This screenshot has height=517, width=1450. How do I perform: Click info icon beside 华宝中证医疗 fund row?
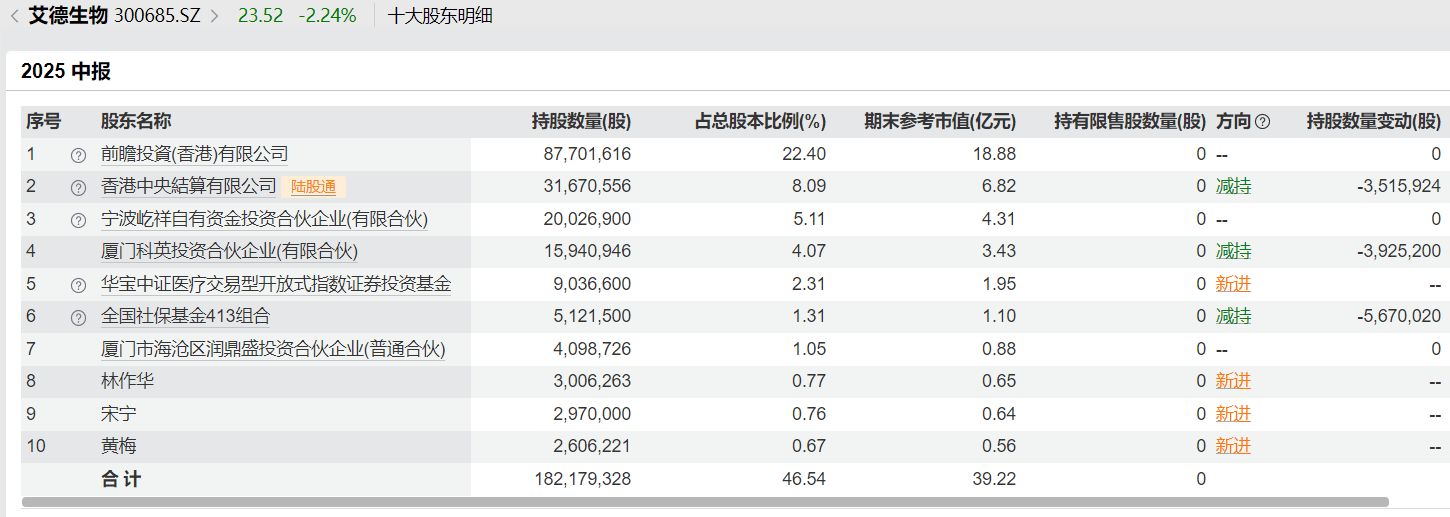point(78,285)
